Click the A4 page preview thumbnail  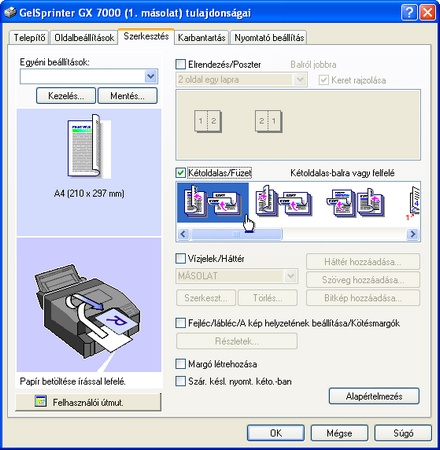point(89,146)
